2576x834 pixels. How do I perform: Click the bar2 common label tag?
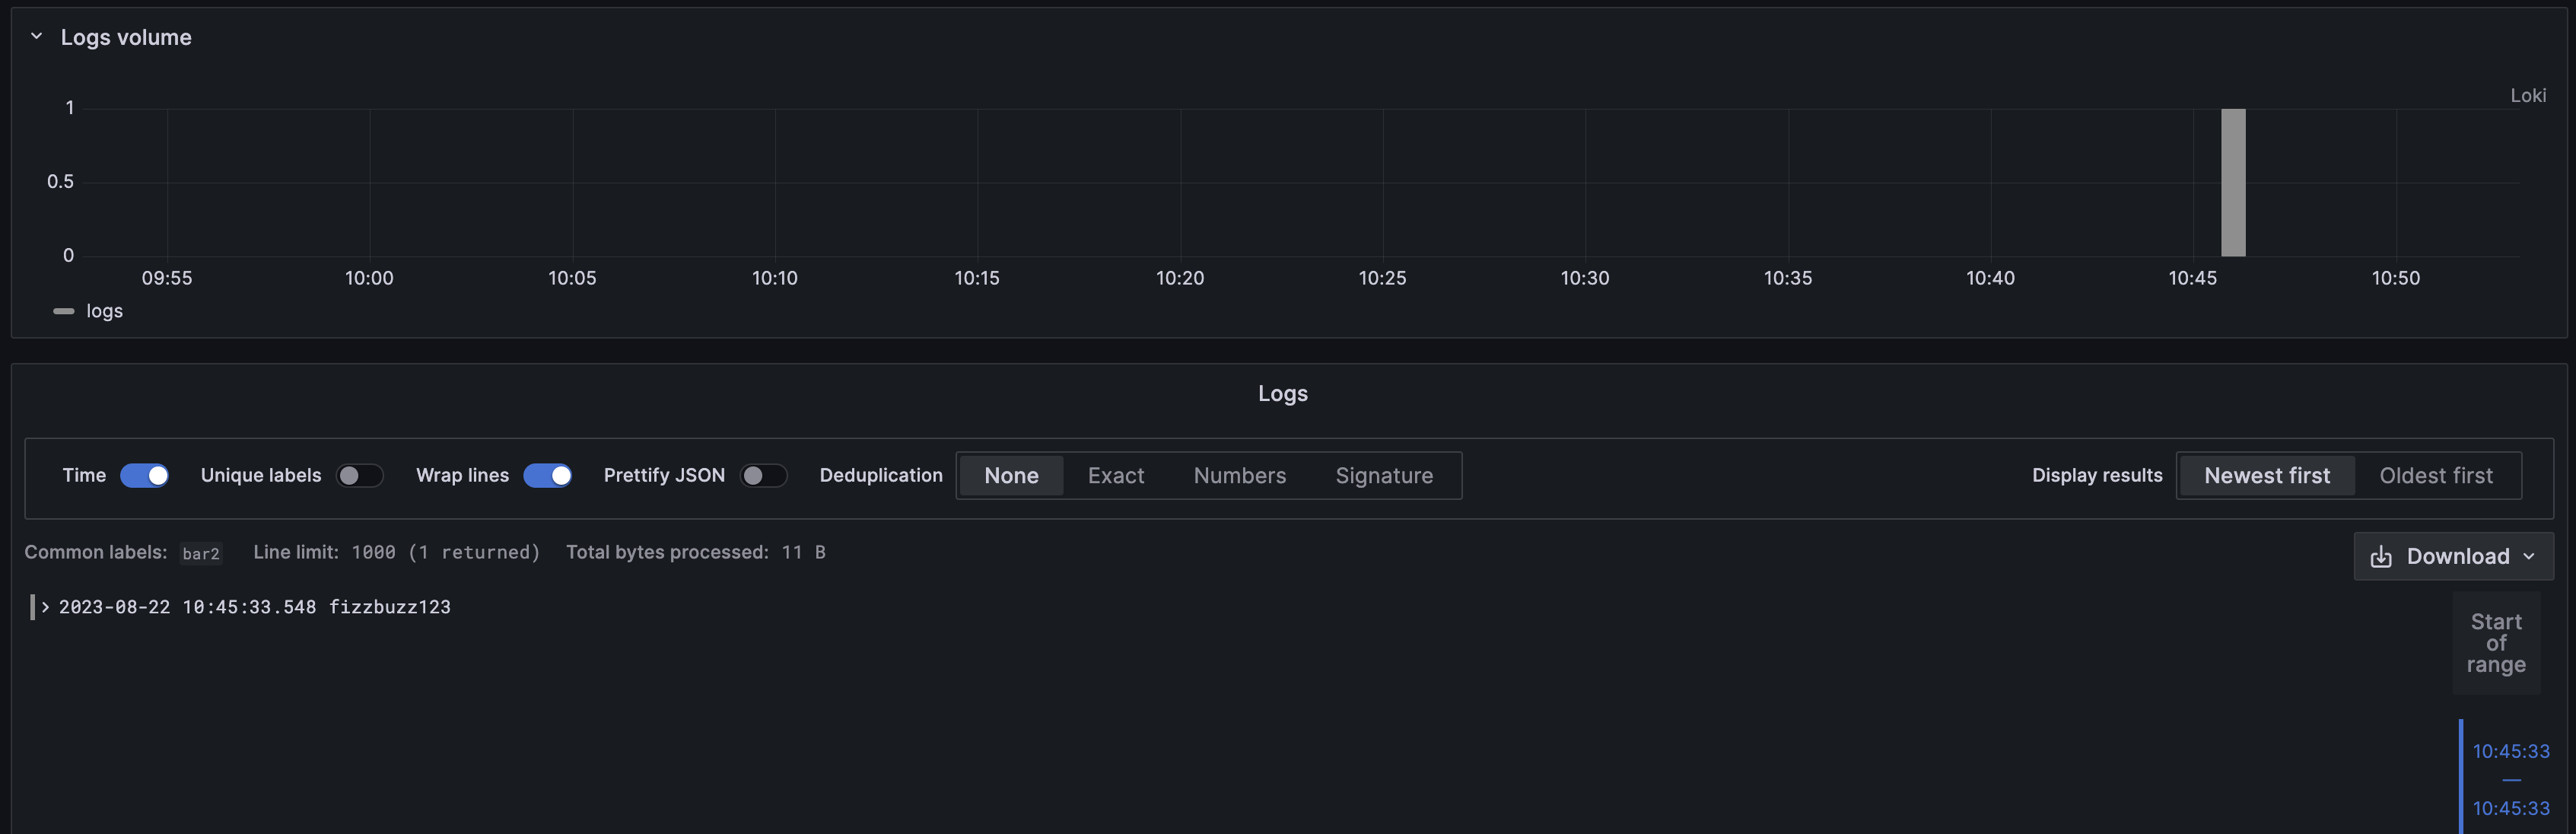coord(200,553)
